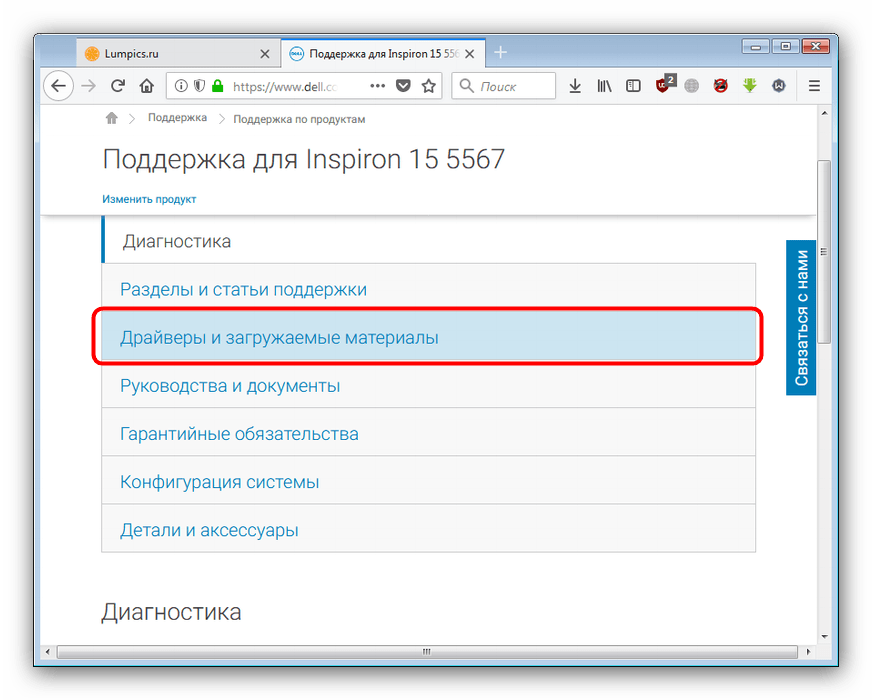Click the Изменить продукт link
The height and width of the screenshot is (700, 872).
(x=149, y=199)
